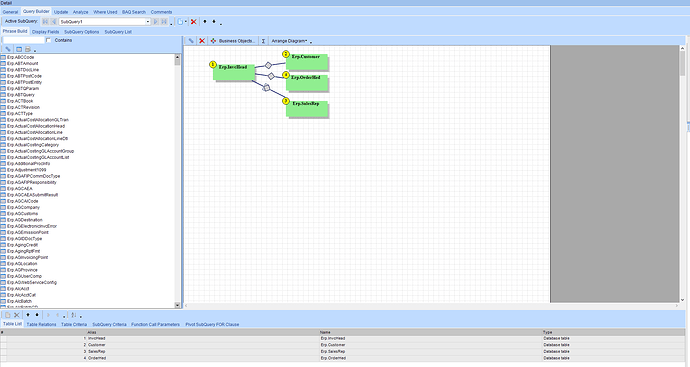The height and width of the screenshot is (367, 690).
Task: Open the Active SubQuery dropdown
Action: 148,22
